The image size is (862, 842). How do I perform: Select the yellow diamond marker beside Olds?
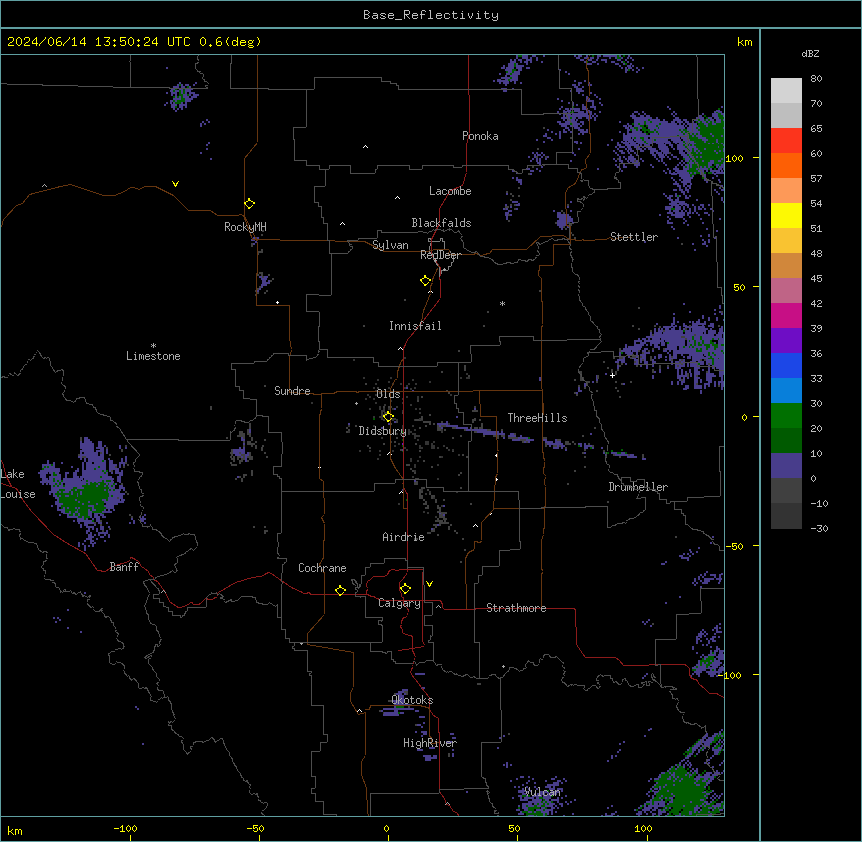[x=388, y=416]
